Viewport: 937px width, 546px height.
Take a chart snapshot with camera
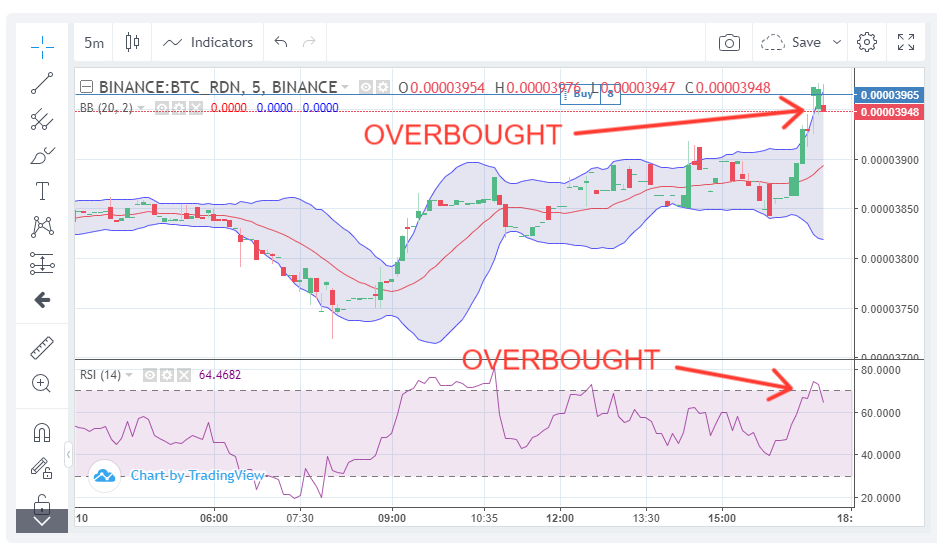coord(729,42)
